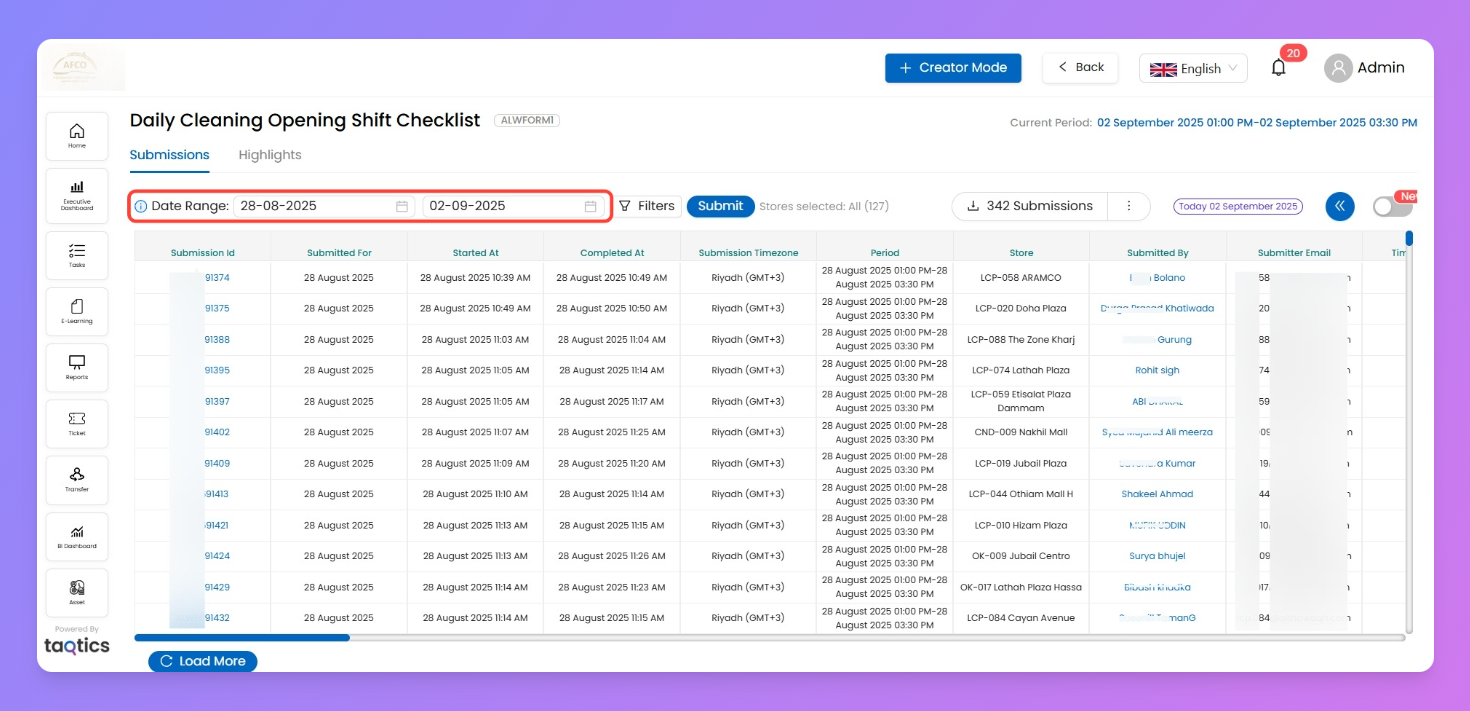
Task: Open the start date calendar icon
Action: click(x=402, y=206)
